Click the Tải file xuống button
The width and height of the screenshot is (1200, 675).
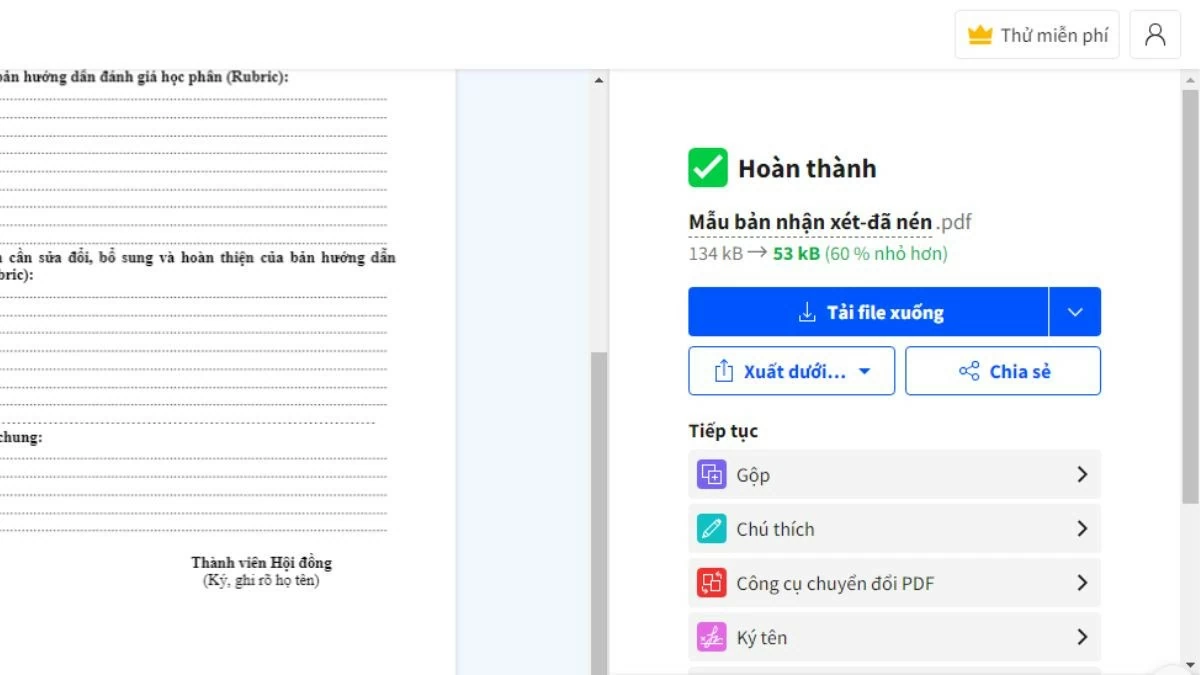point(870,311)
